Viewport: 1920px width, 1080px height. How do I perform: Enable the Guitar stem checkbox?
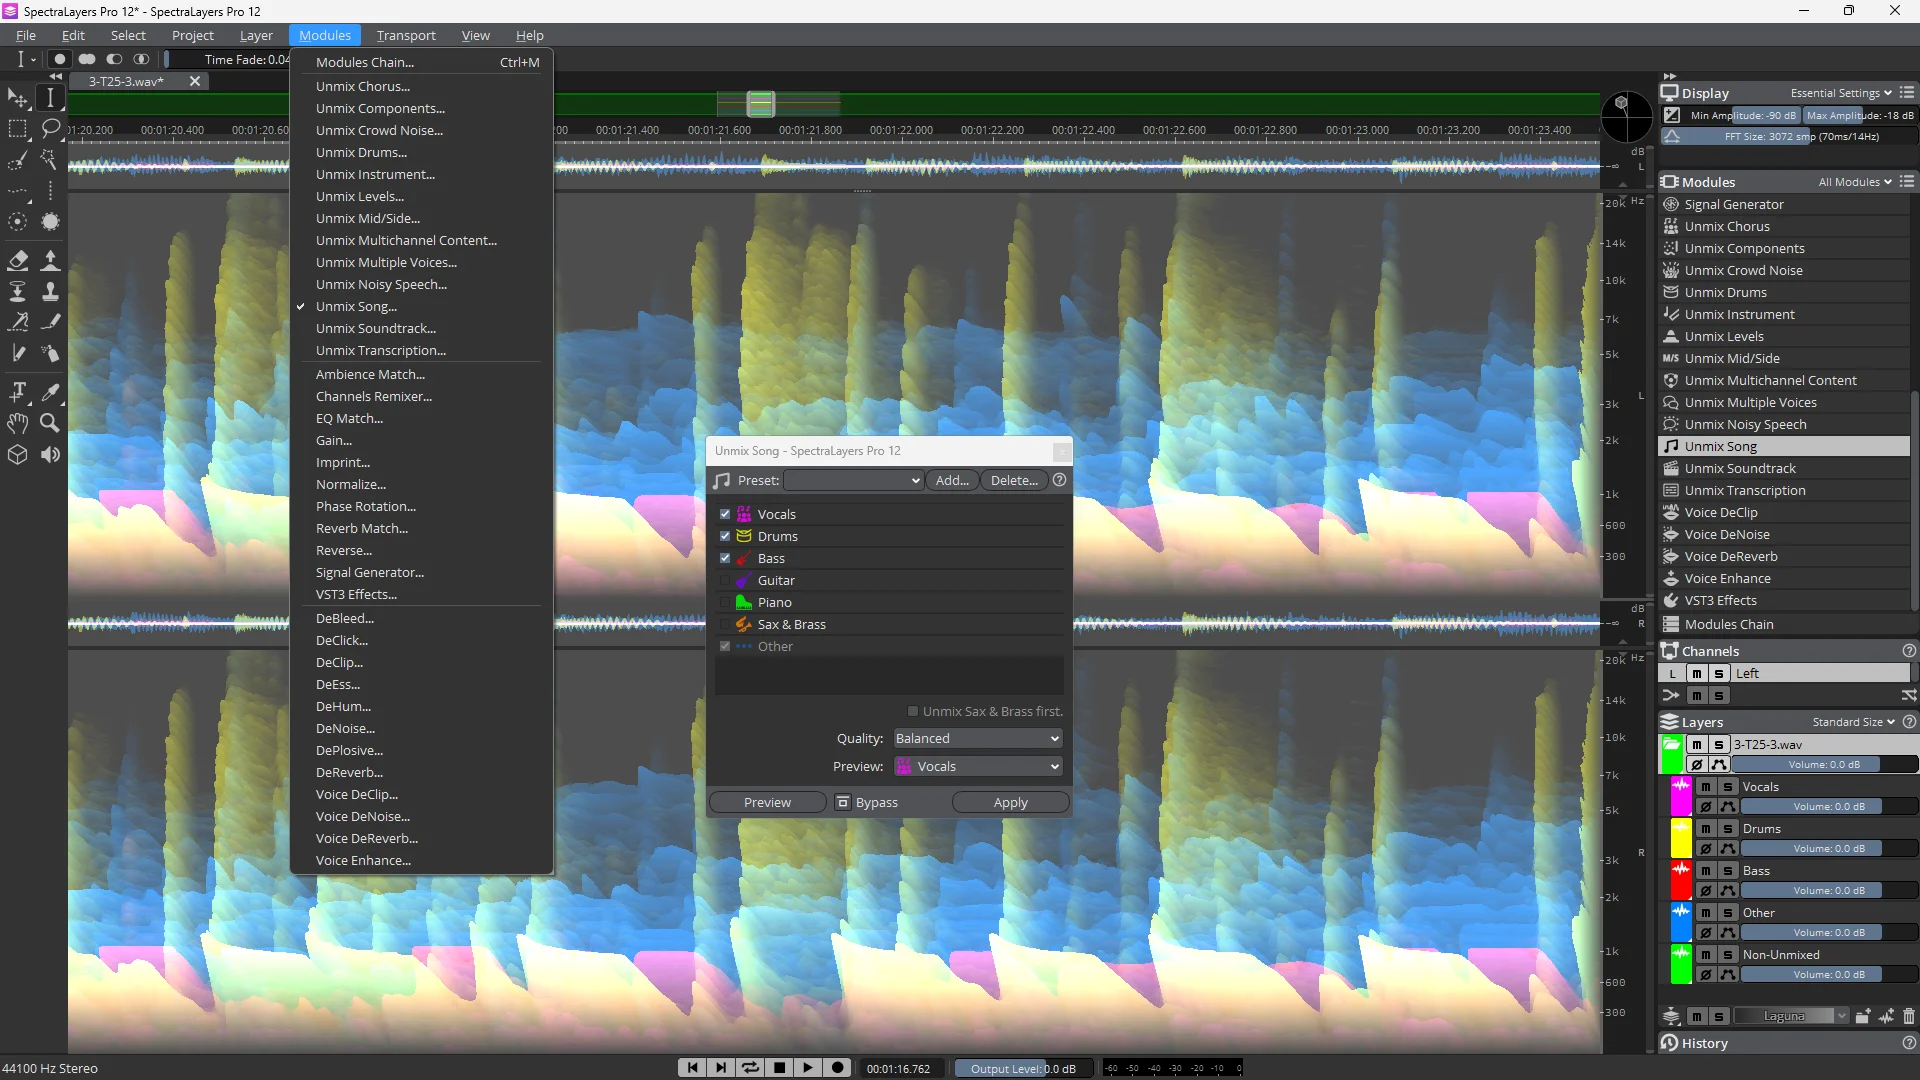tap(725, 580)
